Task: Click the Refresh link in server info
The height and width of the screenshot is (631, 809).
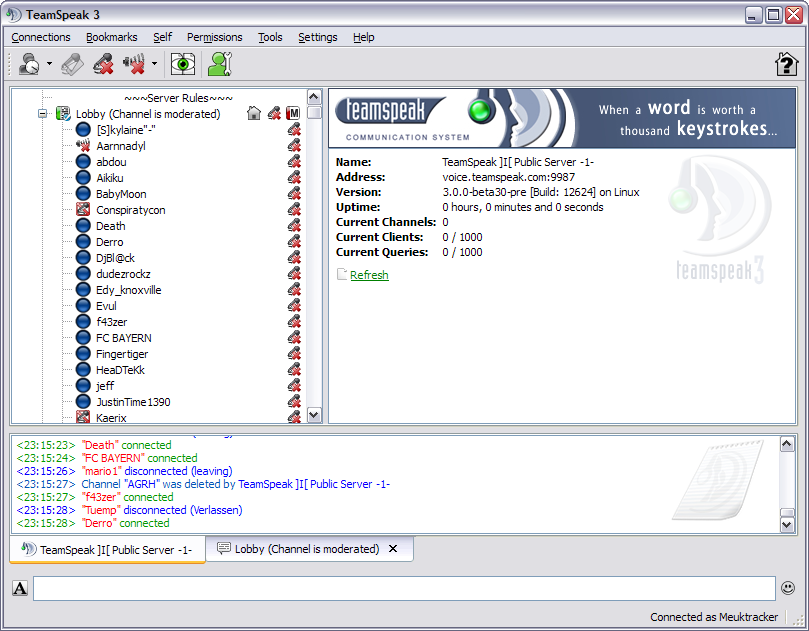Action: click(369, 275)
